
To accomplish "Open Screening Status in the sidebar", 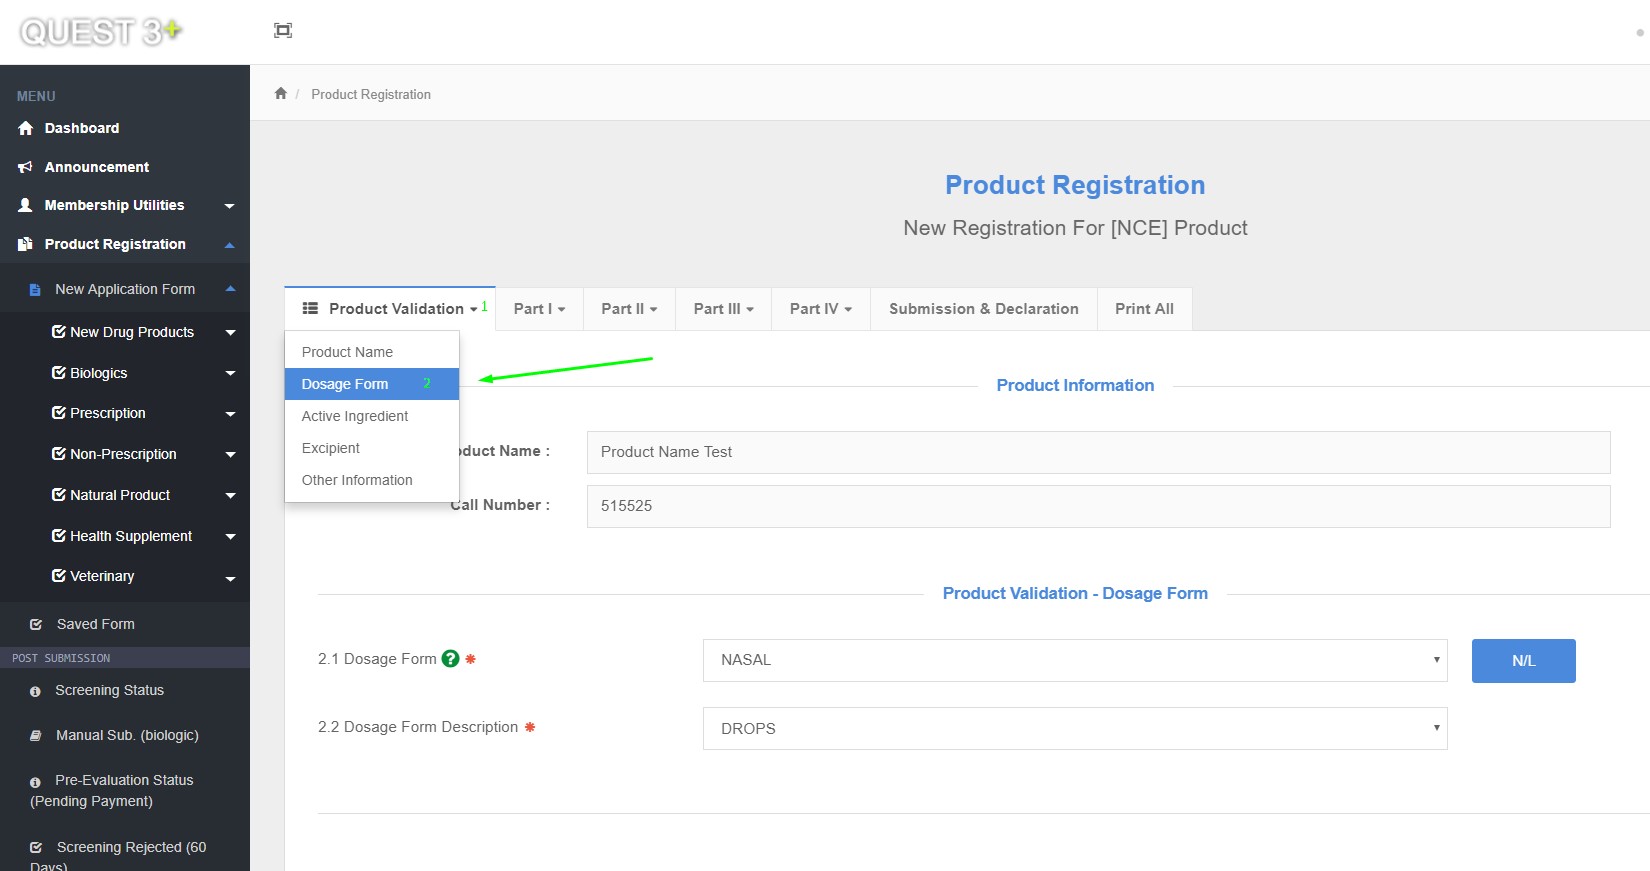I will point(109,690).
